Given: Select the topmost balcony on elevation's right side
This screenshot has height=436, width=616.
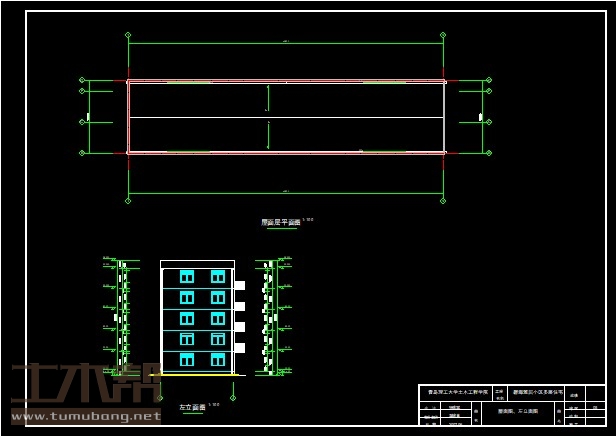Looking at the screenshot, I should tap(240, 285).
